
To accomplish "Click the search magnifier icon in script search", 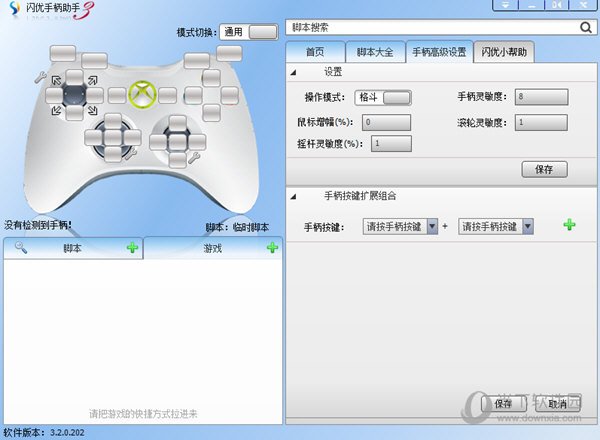I will click(x=585, y=28).
